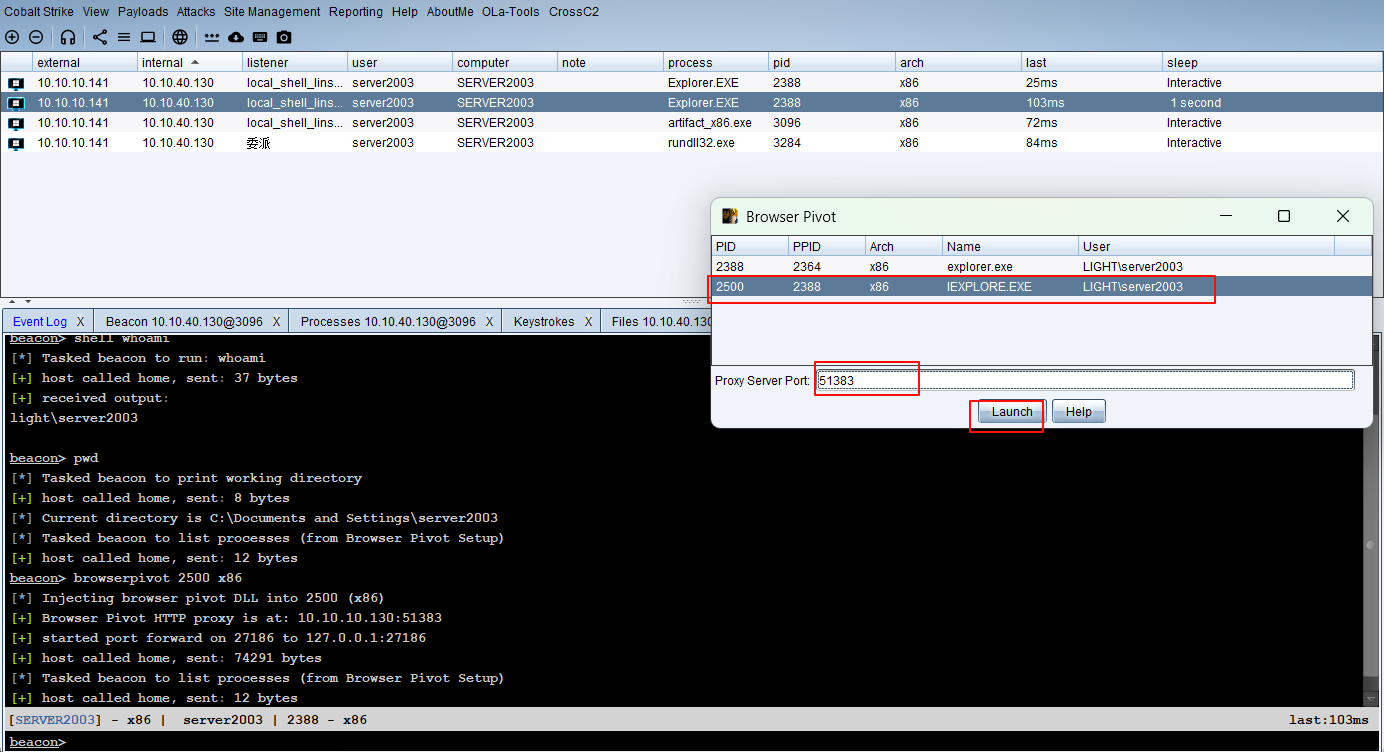Click the cloud download icon

[x=236, y=37]
